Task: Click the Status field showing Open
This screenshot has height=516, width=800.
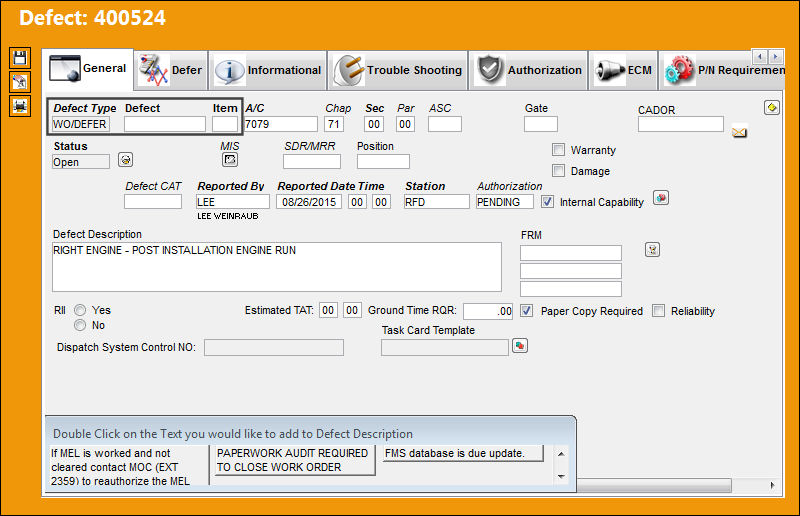Action: click(x=81, y=162)
